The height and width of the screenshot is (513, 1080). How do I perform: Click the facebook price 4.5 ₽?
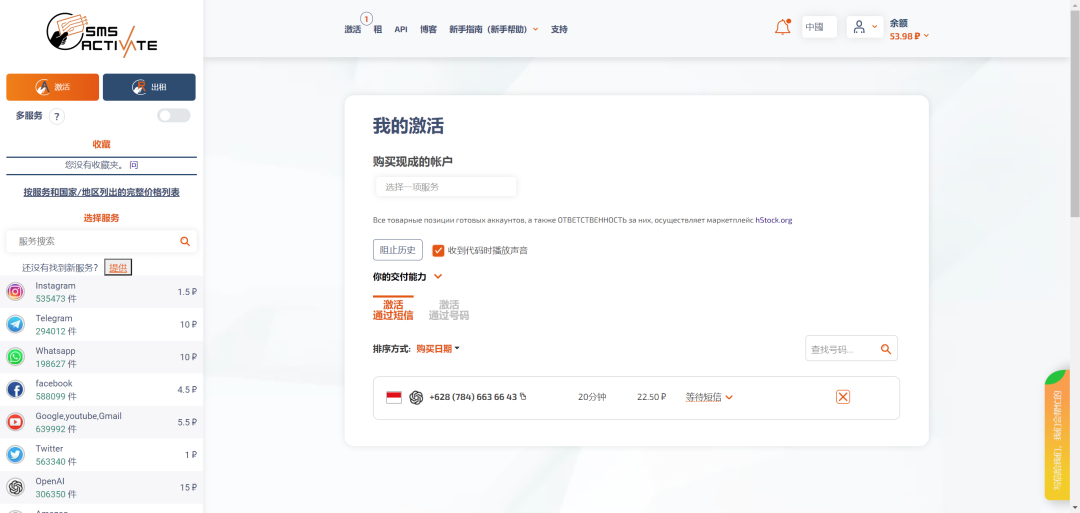(187, 390)
